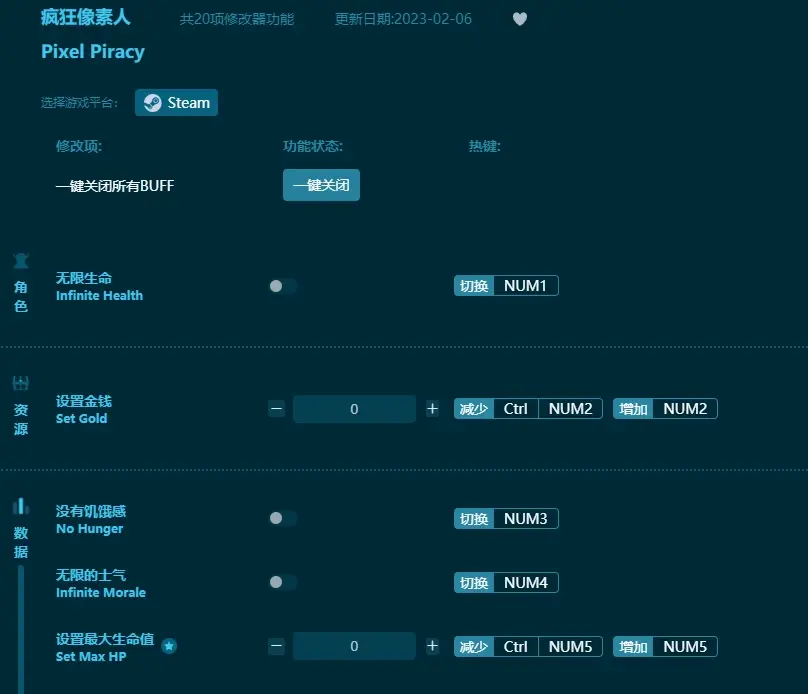Click the Pixel Piracy title text
The image size is (808, 694).
tap(93, 52)
